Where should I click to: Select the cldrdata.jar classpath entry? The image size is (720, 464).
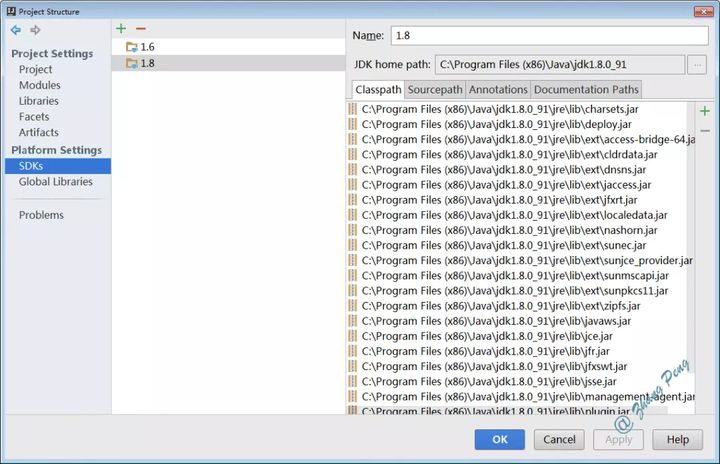pos(509,155)
